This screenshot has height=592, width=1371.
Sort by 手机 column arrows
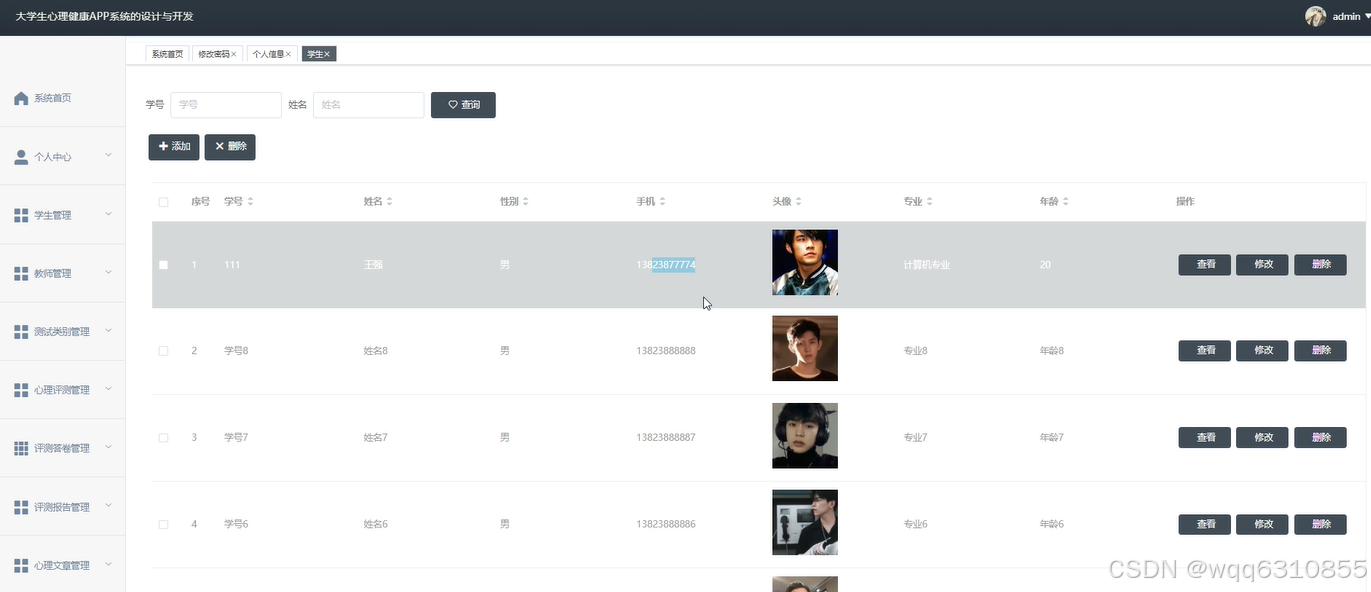[x=662, y=202]
